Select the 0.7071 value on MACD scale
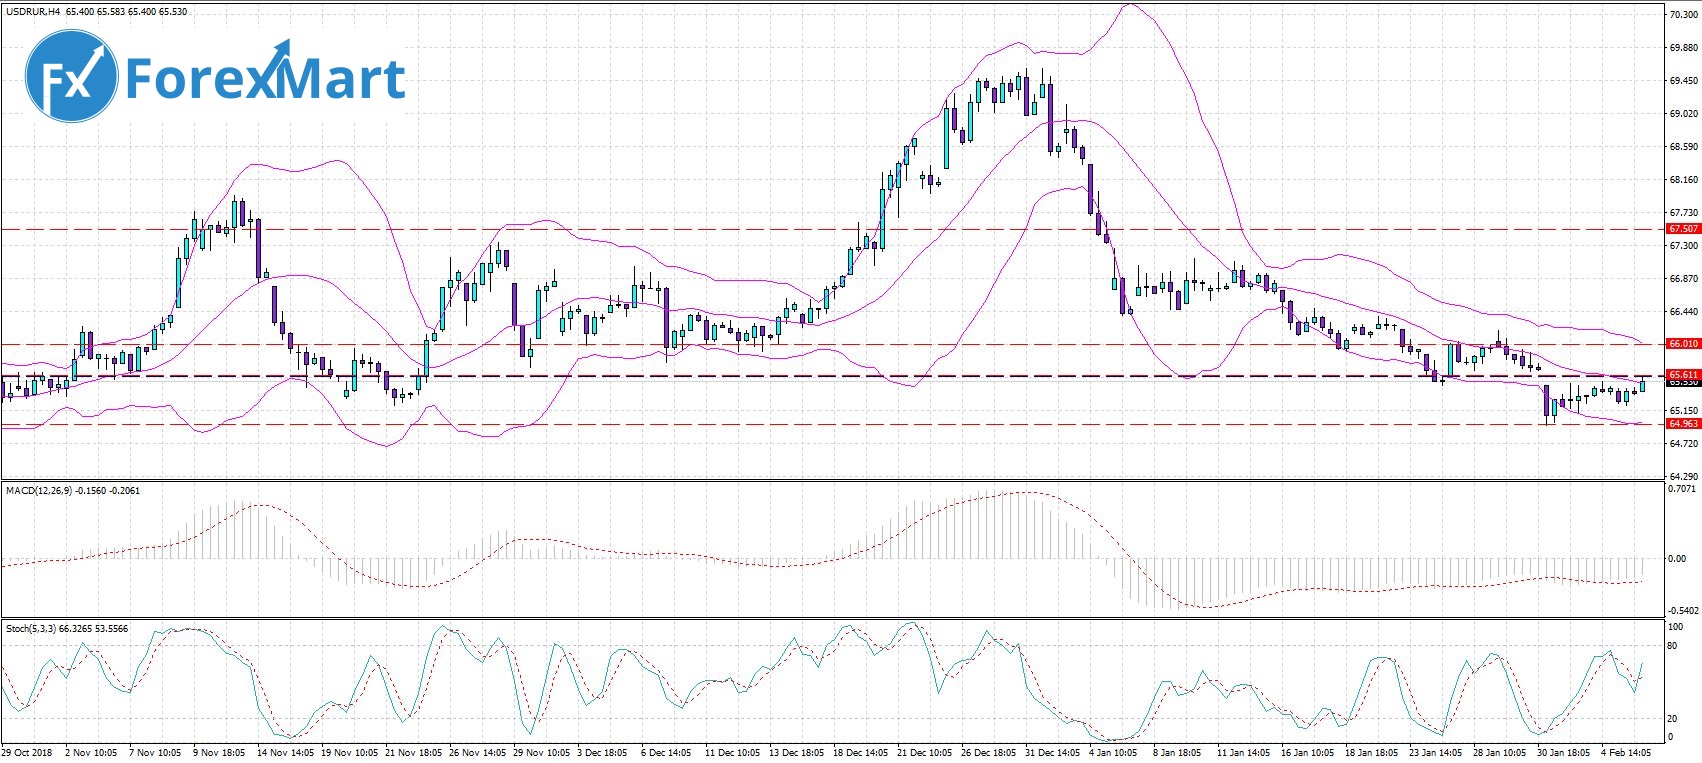 pyautogui.click(x=1682, y=489)
